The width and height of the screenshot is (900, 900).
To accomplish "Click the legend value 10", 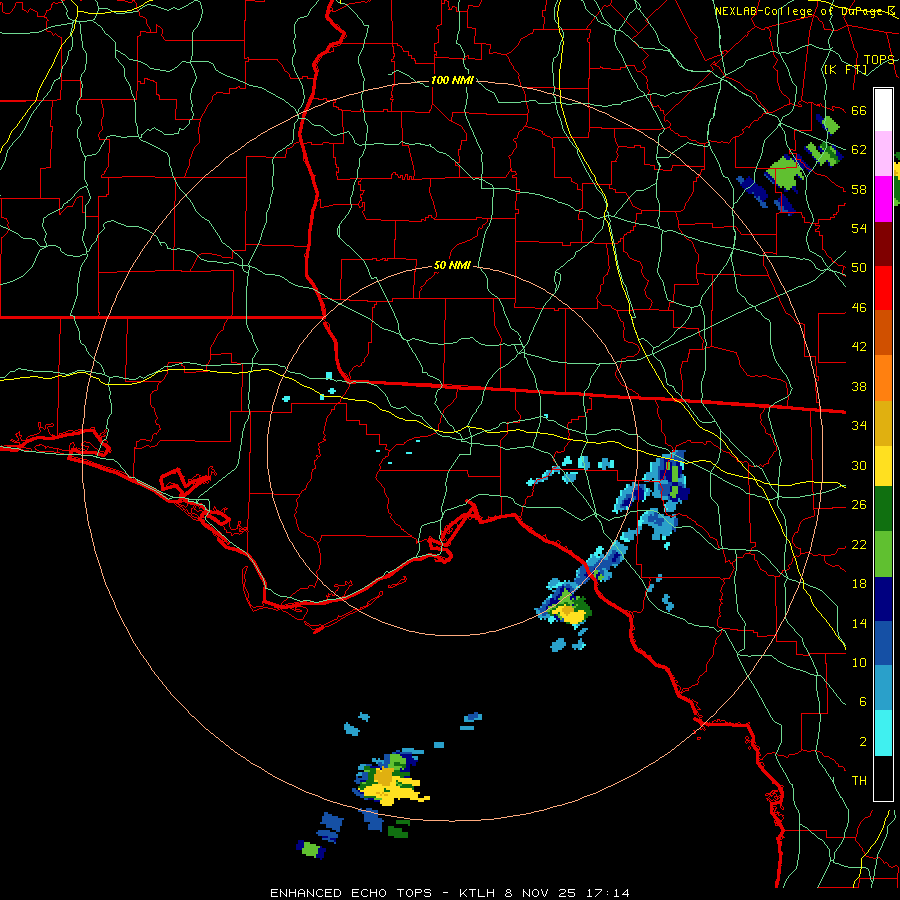I will pyautogui.click(x=859, y=662).
